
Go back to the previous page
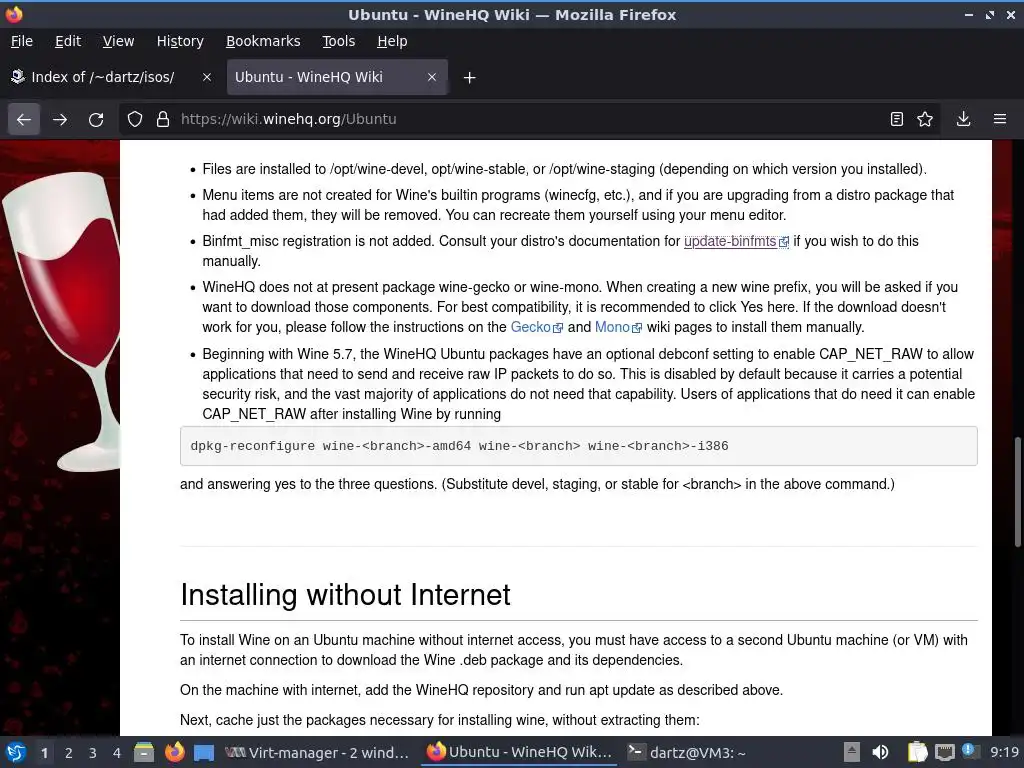click(x=24, y=120)
